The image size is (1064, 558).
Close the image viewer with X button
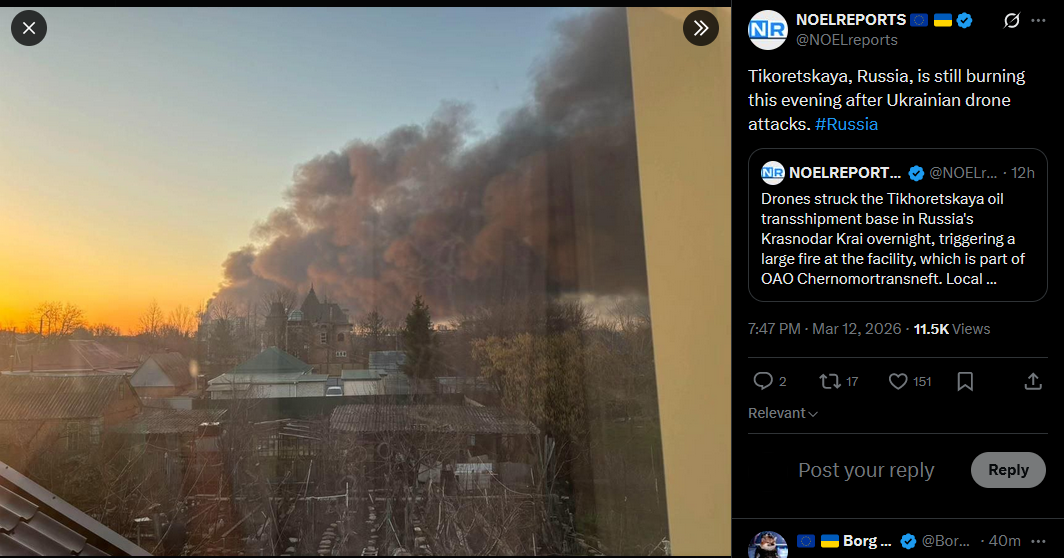[x=28, y=28]
